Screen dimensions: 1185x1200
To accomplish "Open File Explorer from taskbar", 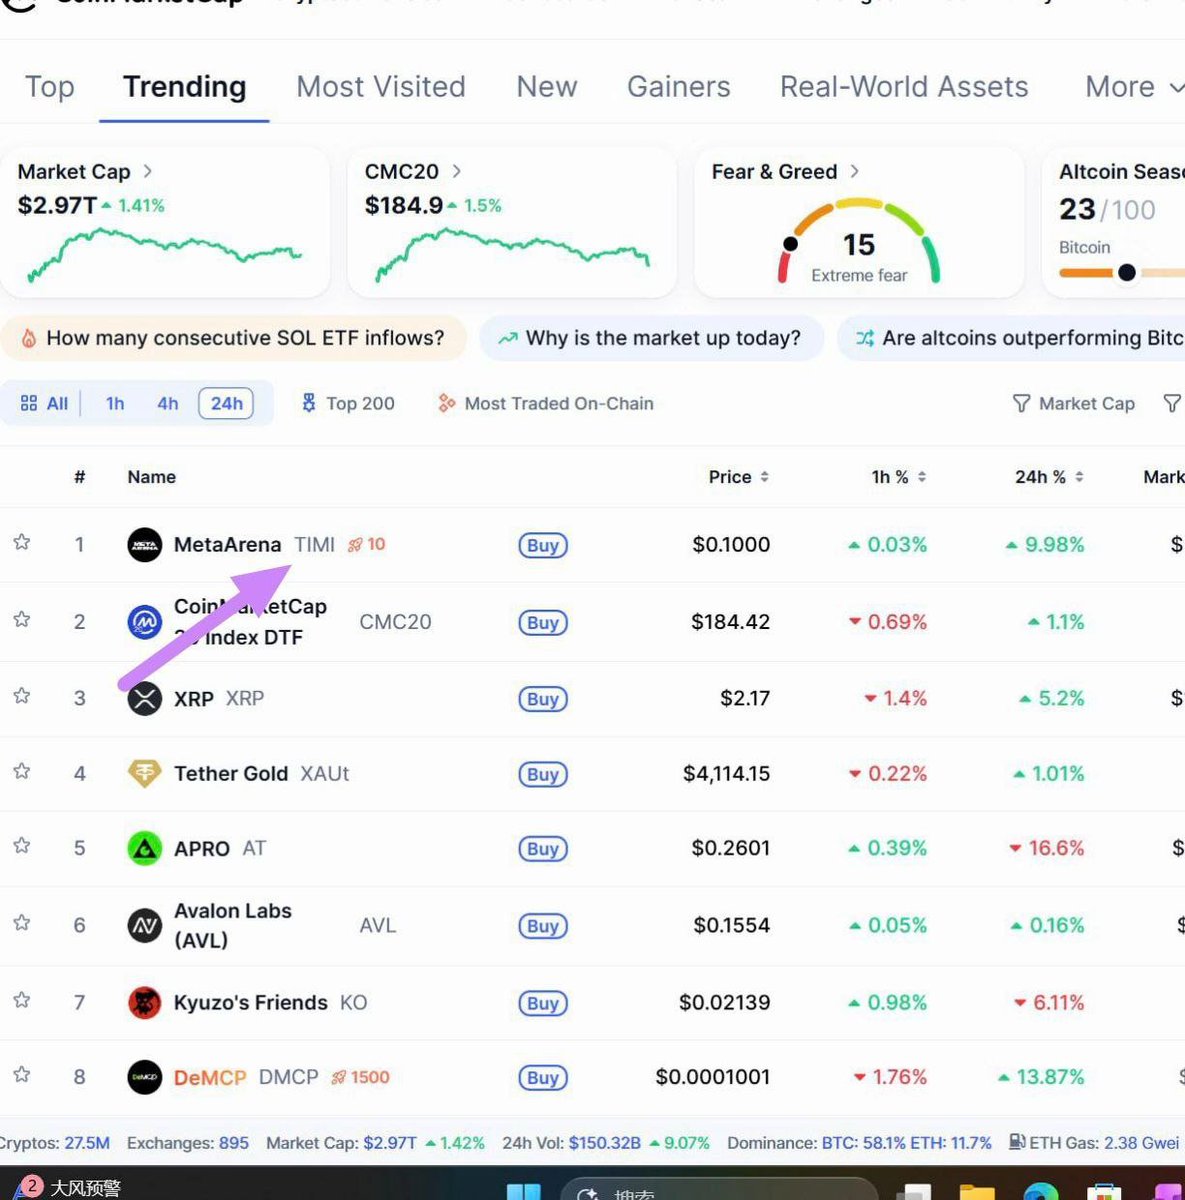I will pos(977,1192).
